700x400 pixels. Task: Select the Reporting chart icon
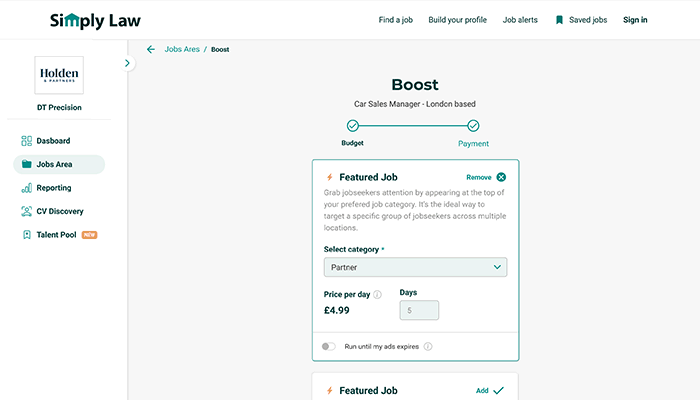pos(26,188)
